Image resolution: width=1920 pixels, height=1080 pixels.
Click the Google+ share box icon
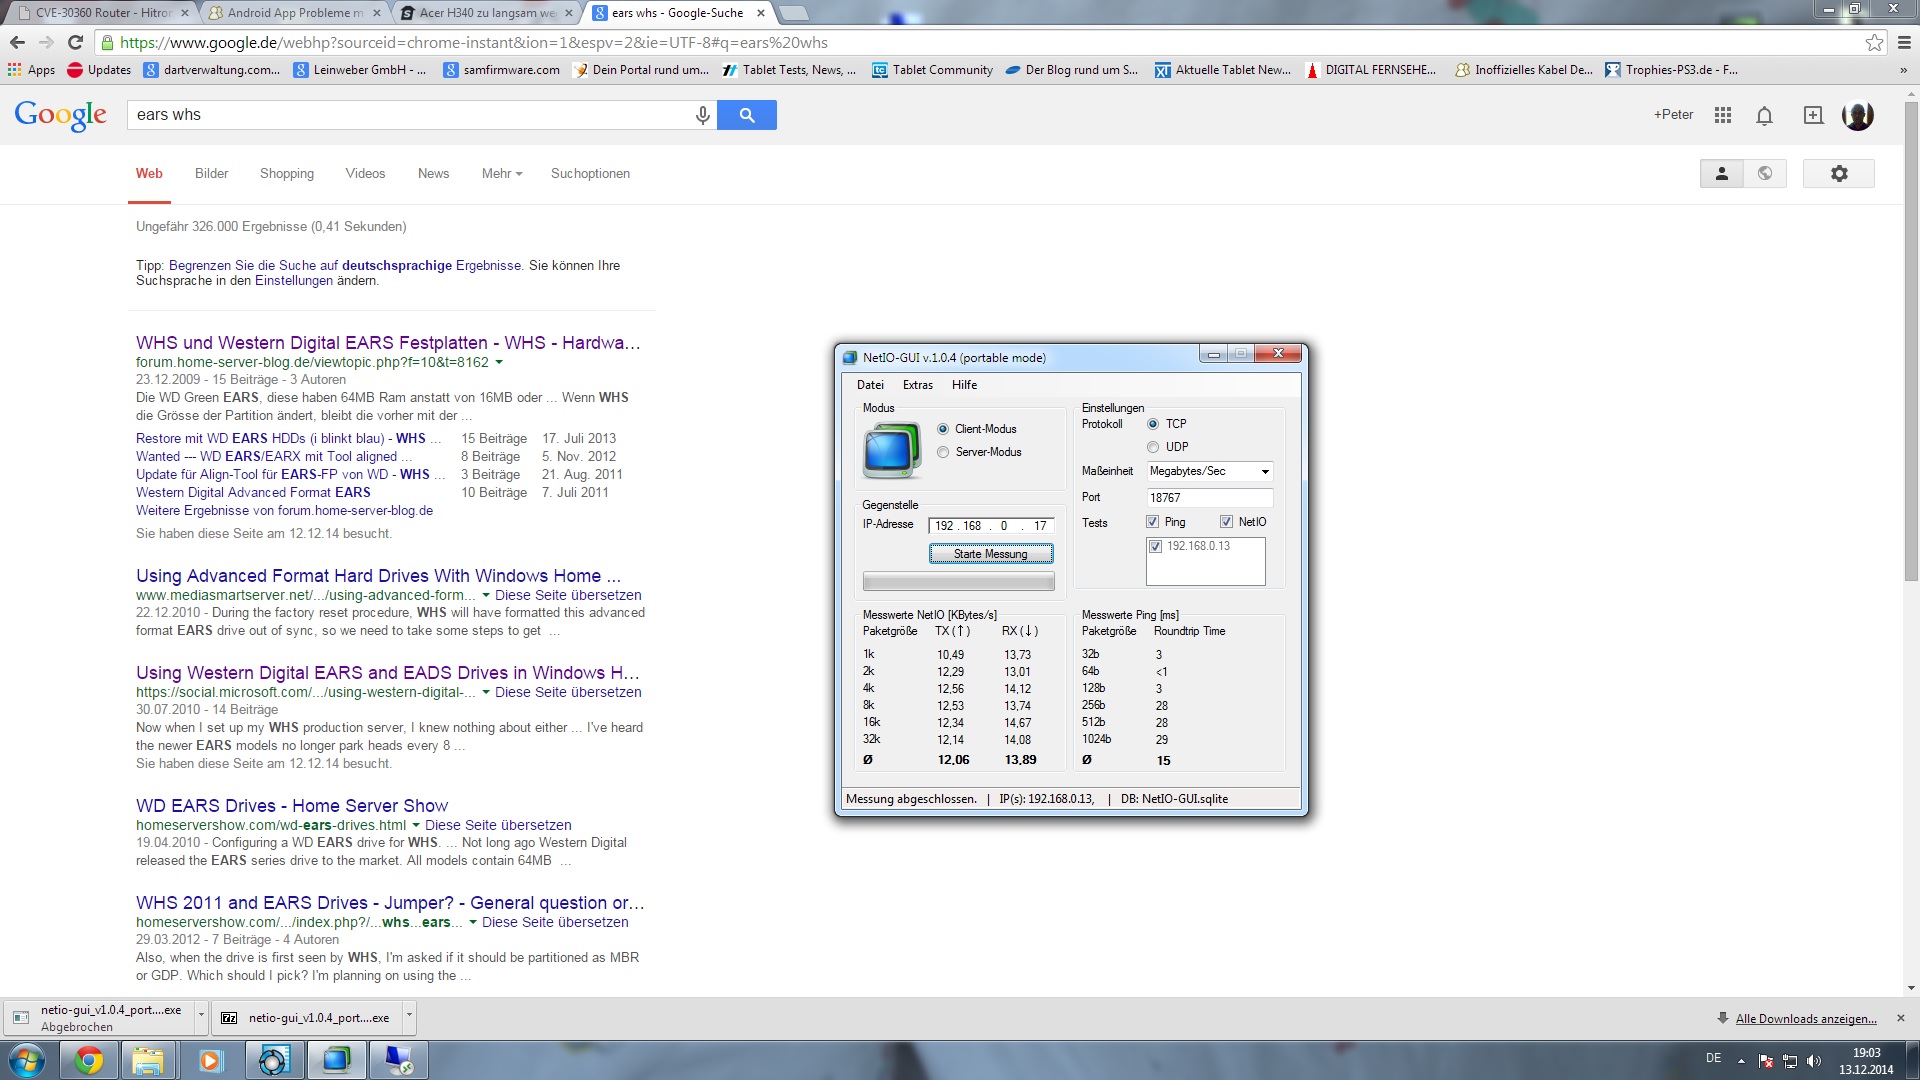[1813, 115]
